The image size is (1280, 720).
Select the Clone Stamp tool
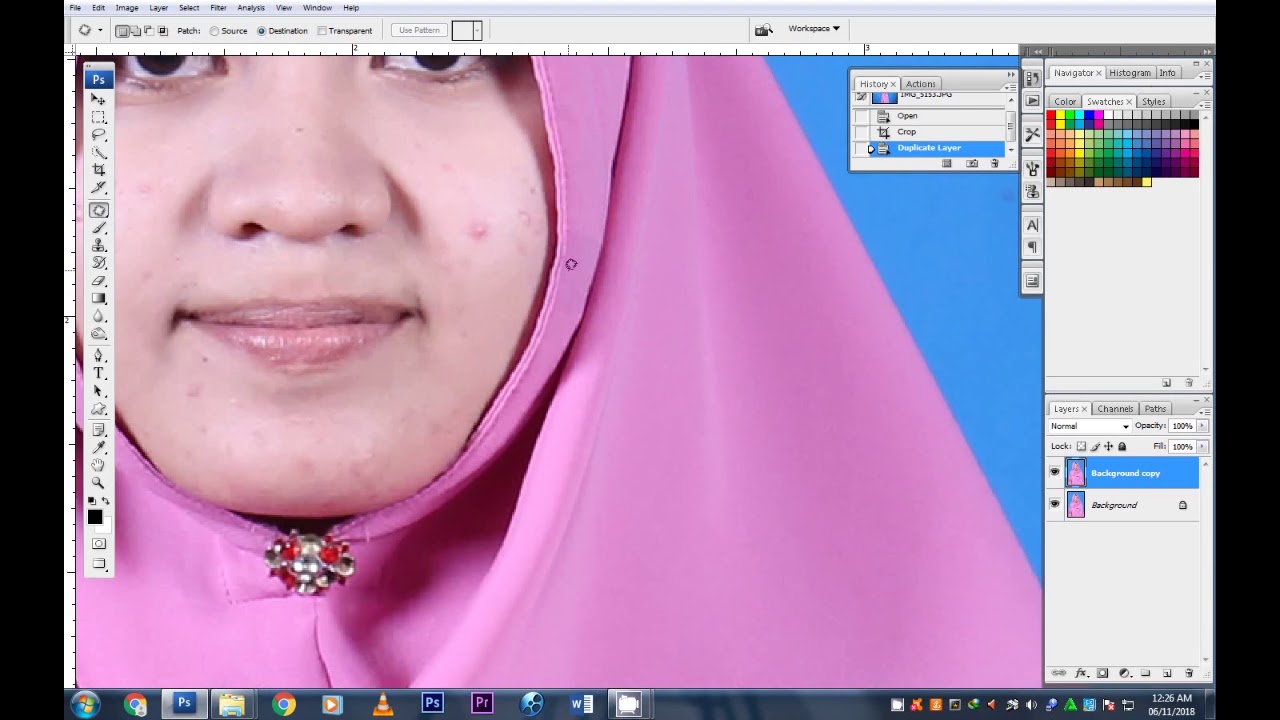[98, 245]
